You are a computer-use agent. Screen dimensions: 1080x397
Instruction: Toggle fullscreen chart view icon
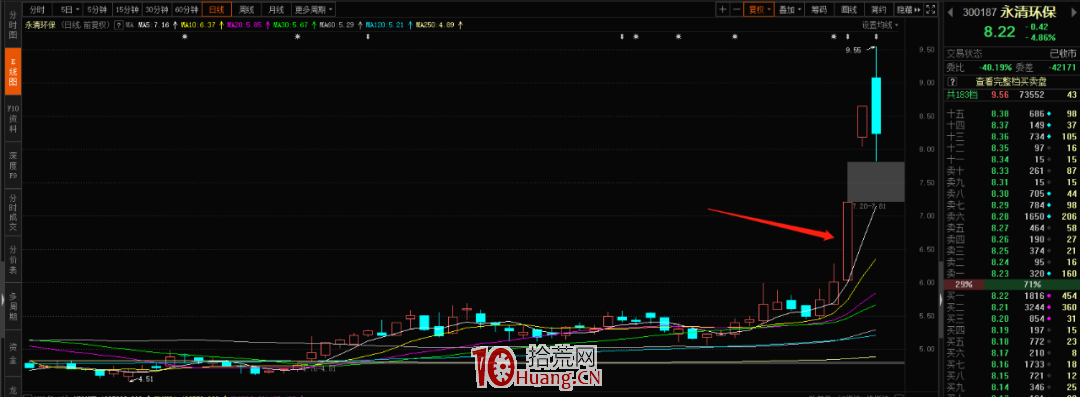931,10
